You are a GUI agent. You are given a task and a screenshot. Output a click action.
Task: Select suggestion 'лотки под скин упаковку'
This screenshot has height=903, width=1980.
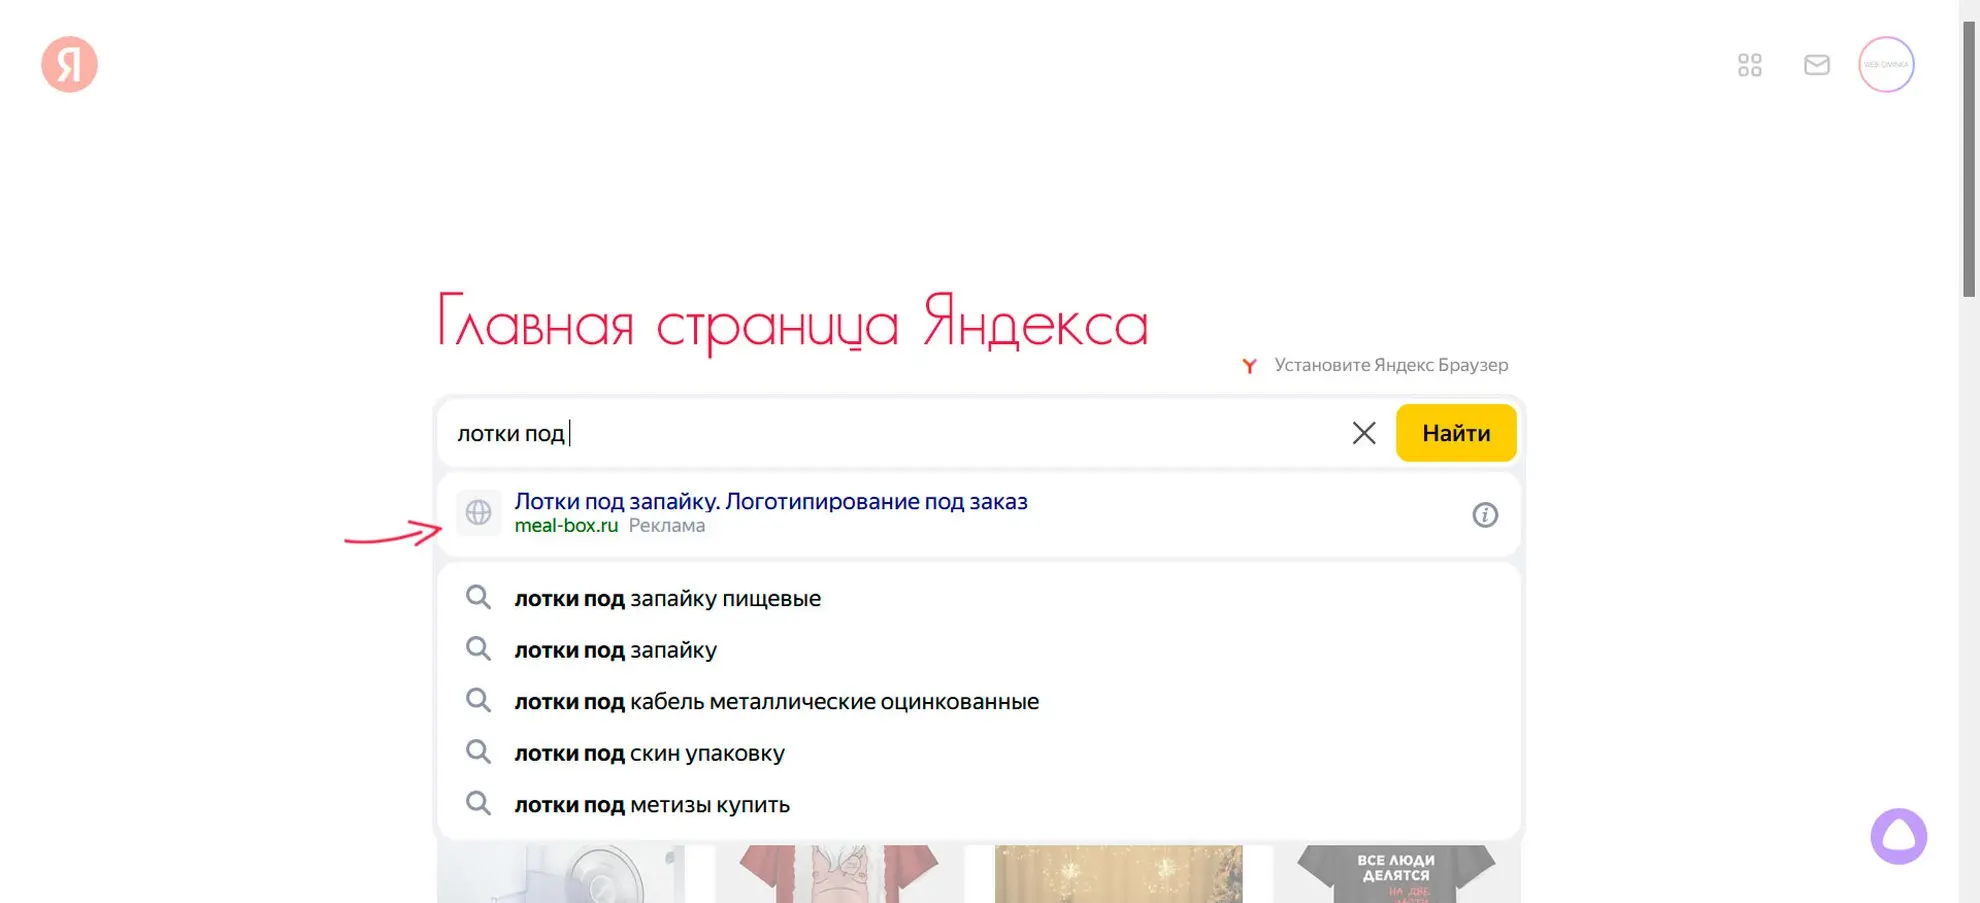point(649,754)
